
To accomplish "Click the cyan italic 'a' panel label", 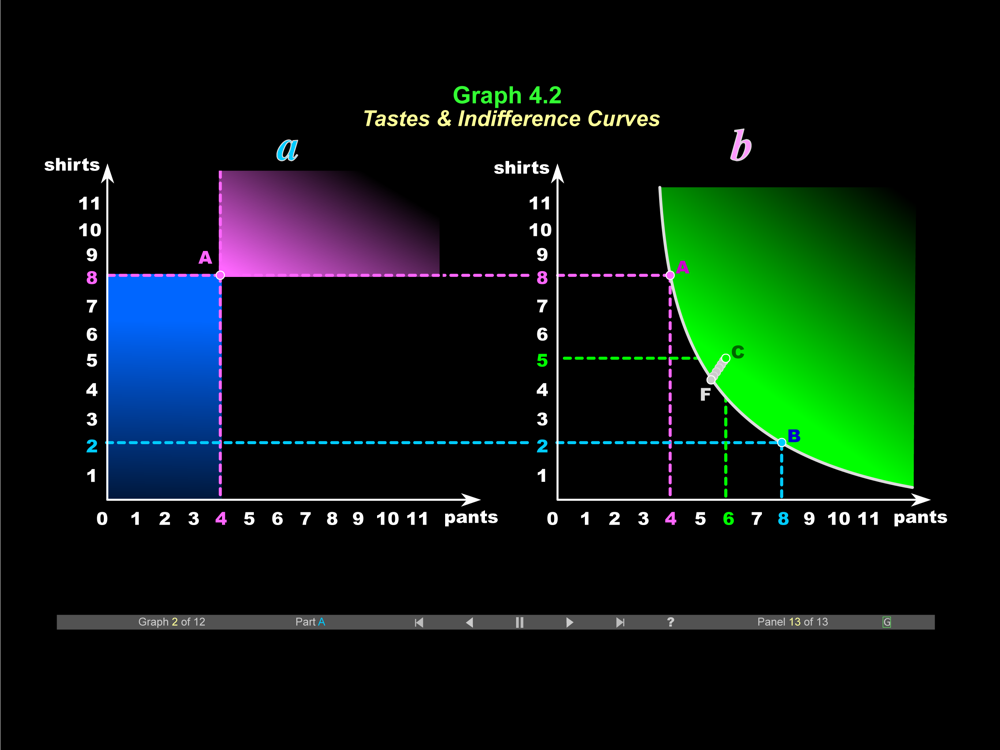I will 288,148.
